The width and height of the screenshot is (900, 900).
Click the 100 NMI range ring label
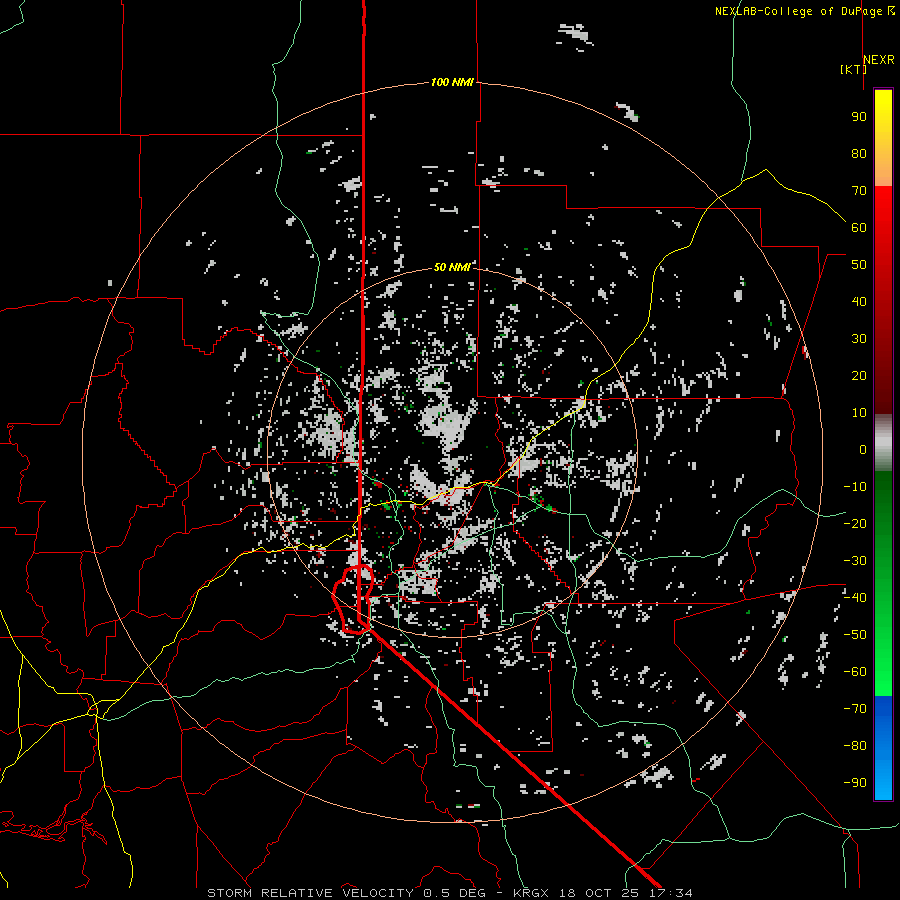click(x=452, y=82)
